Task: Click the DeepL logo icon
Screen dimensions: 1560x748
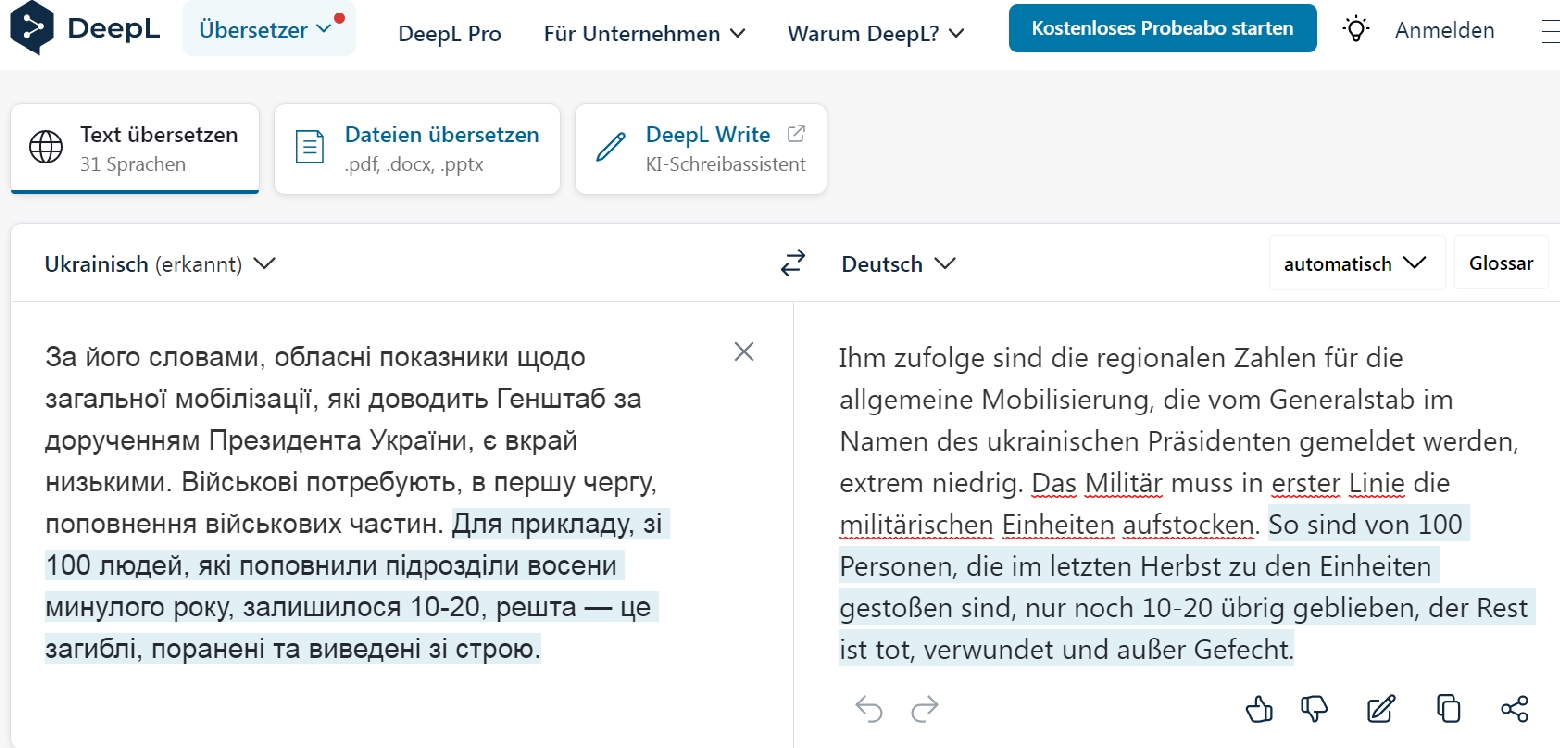Action: click(32, 28)
